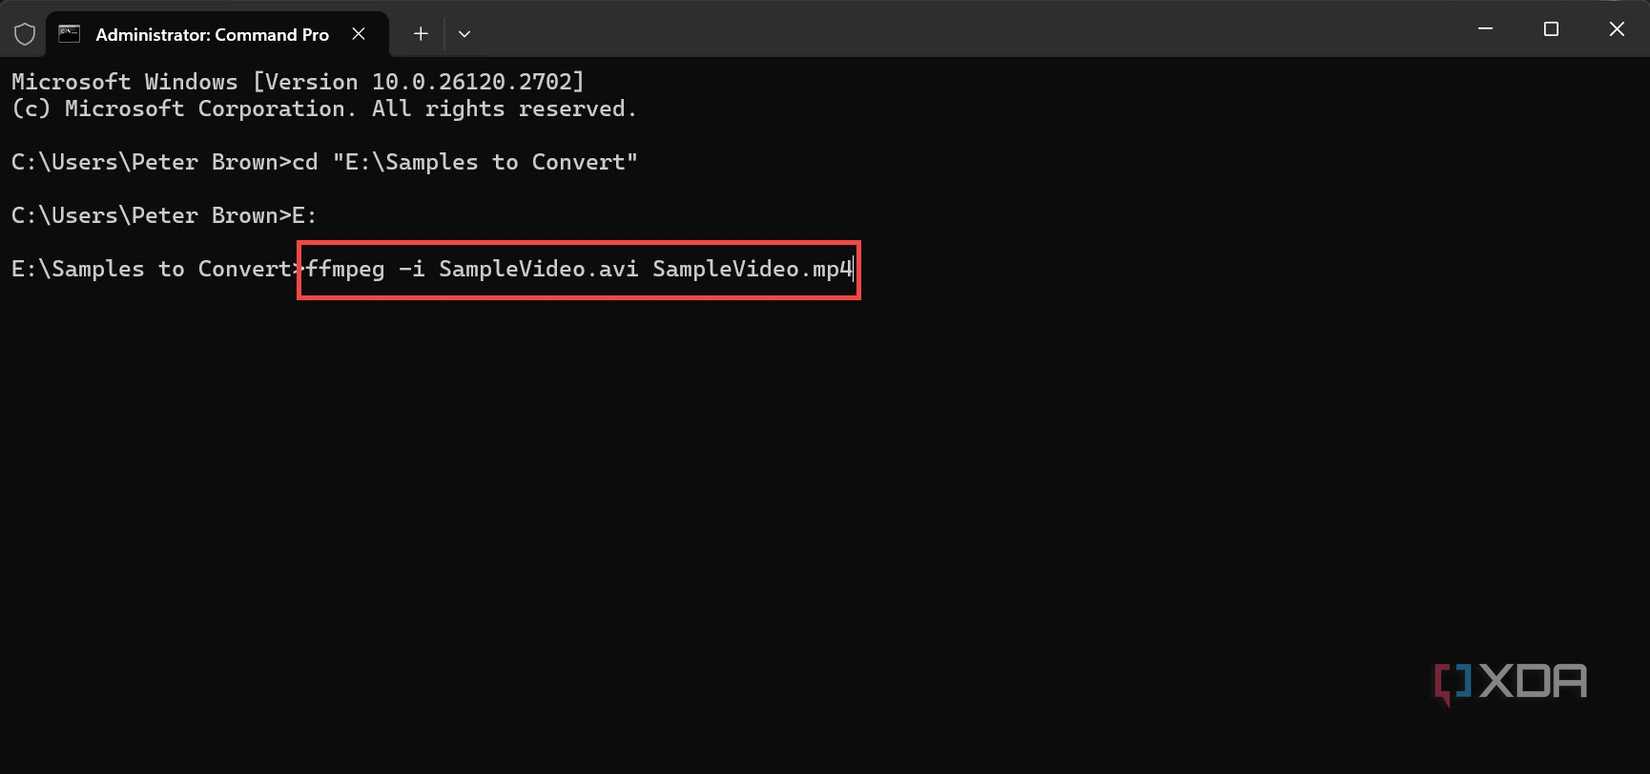The width and height of the screenshot is (1650, 774).
Task: Close the Administrator: Command Pro tab
Action: [x=358, y=33]
